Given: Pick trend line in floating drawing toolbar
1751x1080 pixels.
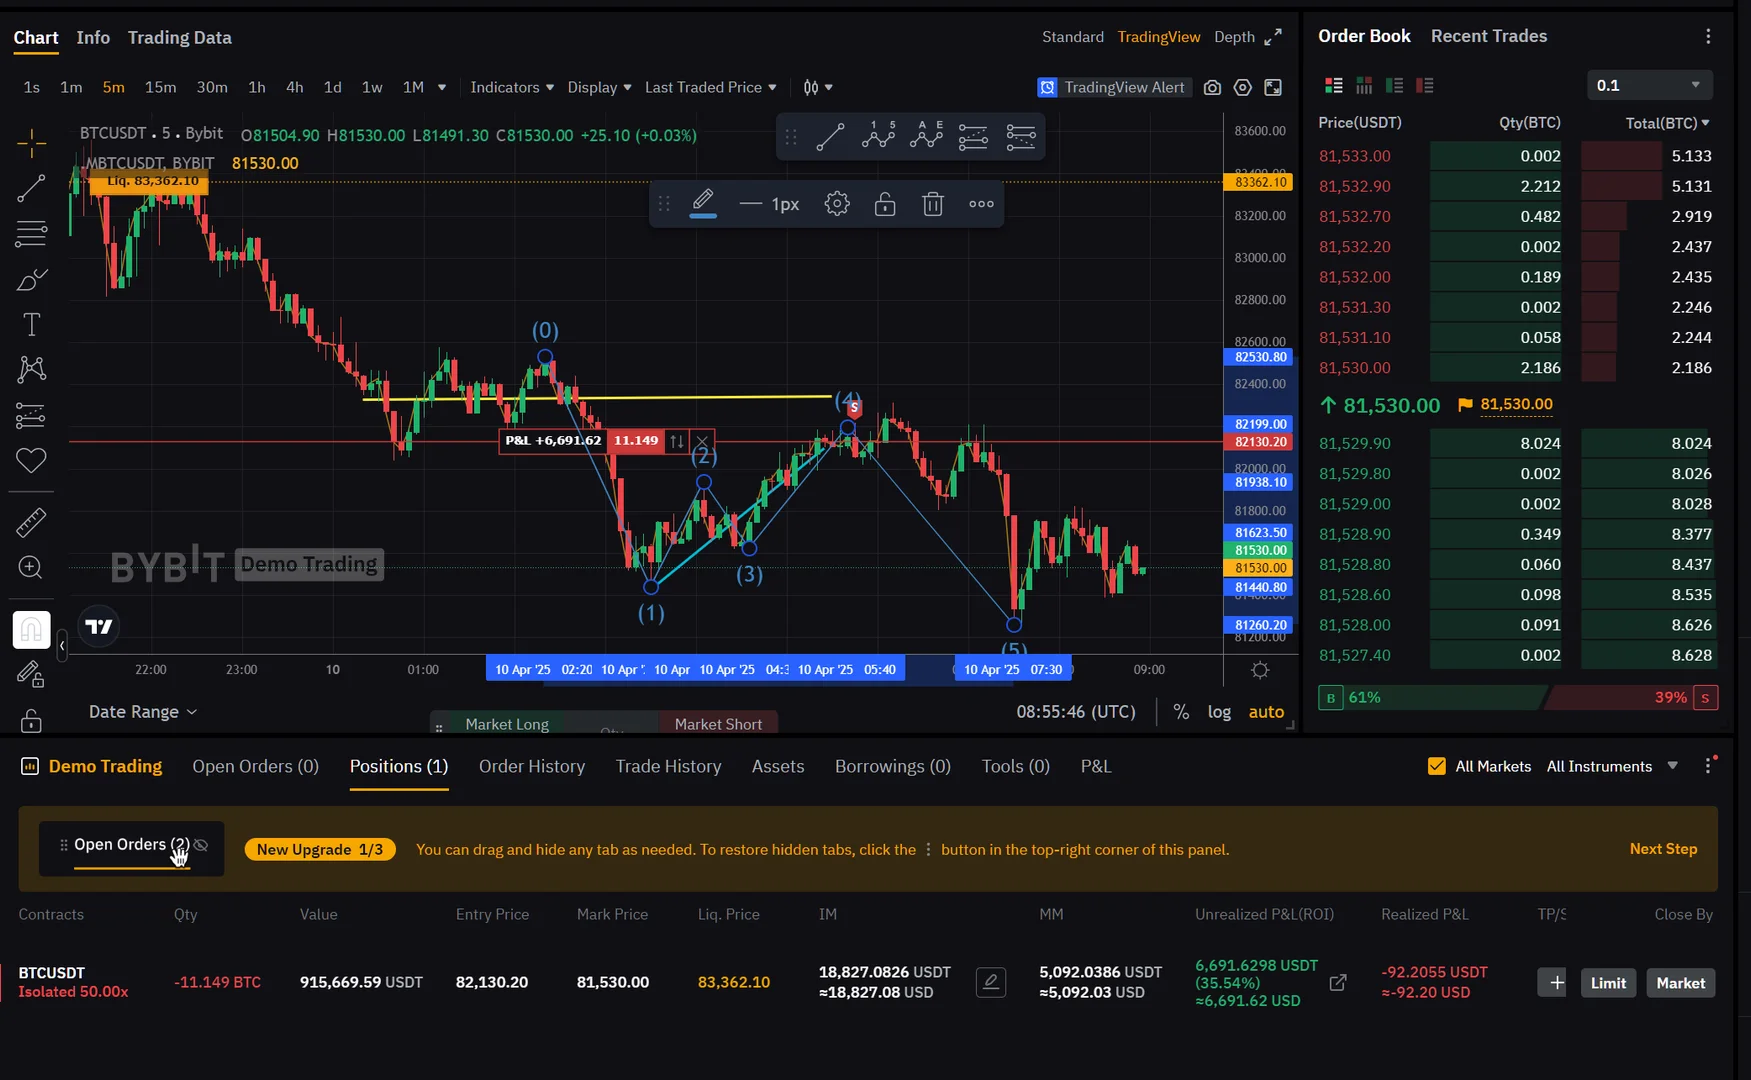Looking at the screenshot, I should point(830,137).
